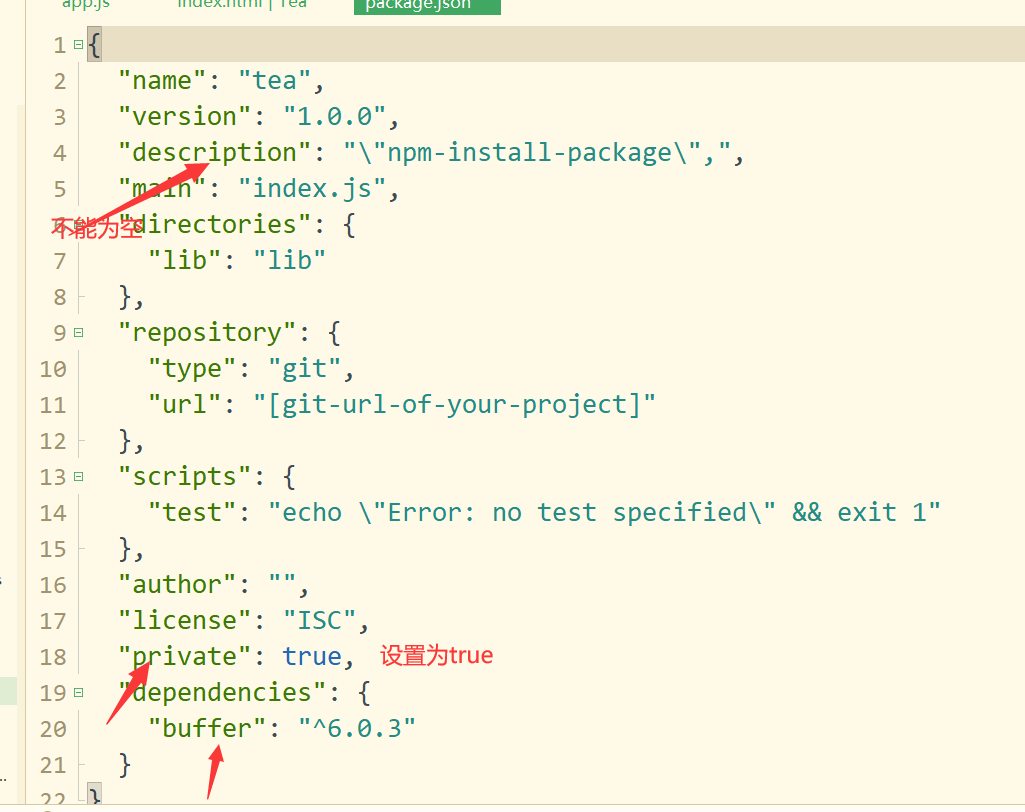
Task: Click the opening brace on line 1
Action: 94,45
